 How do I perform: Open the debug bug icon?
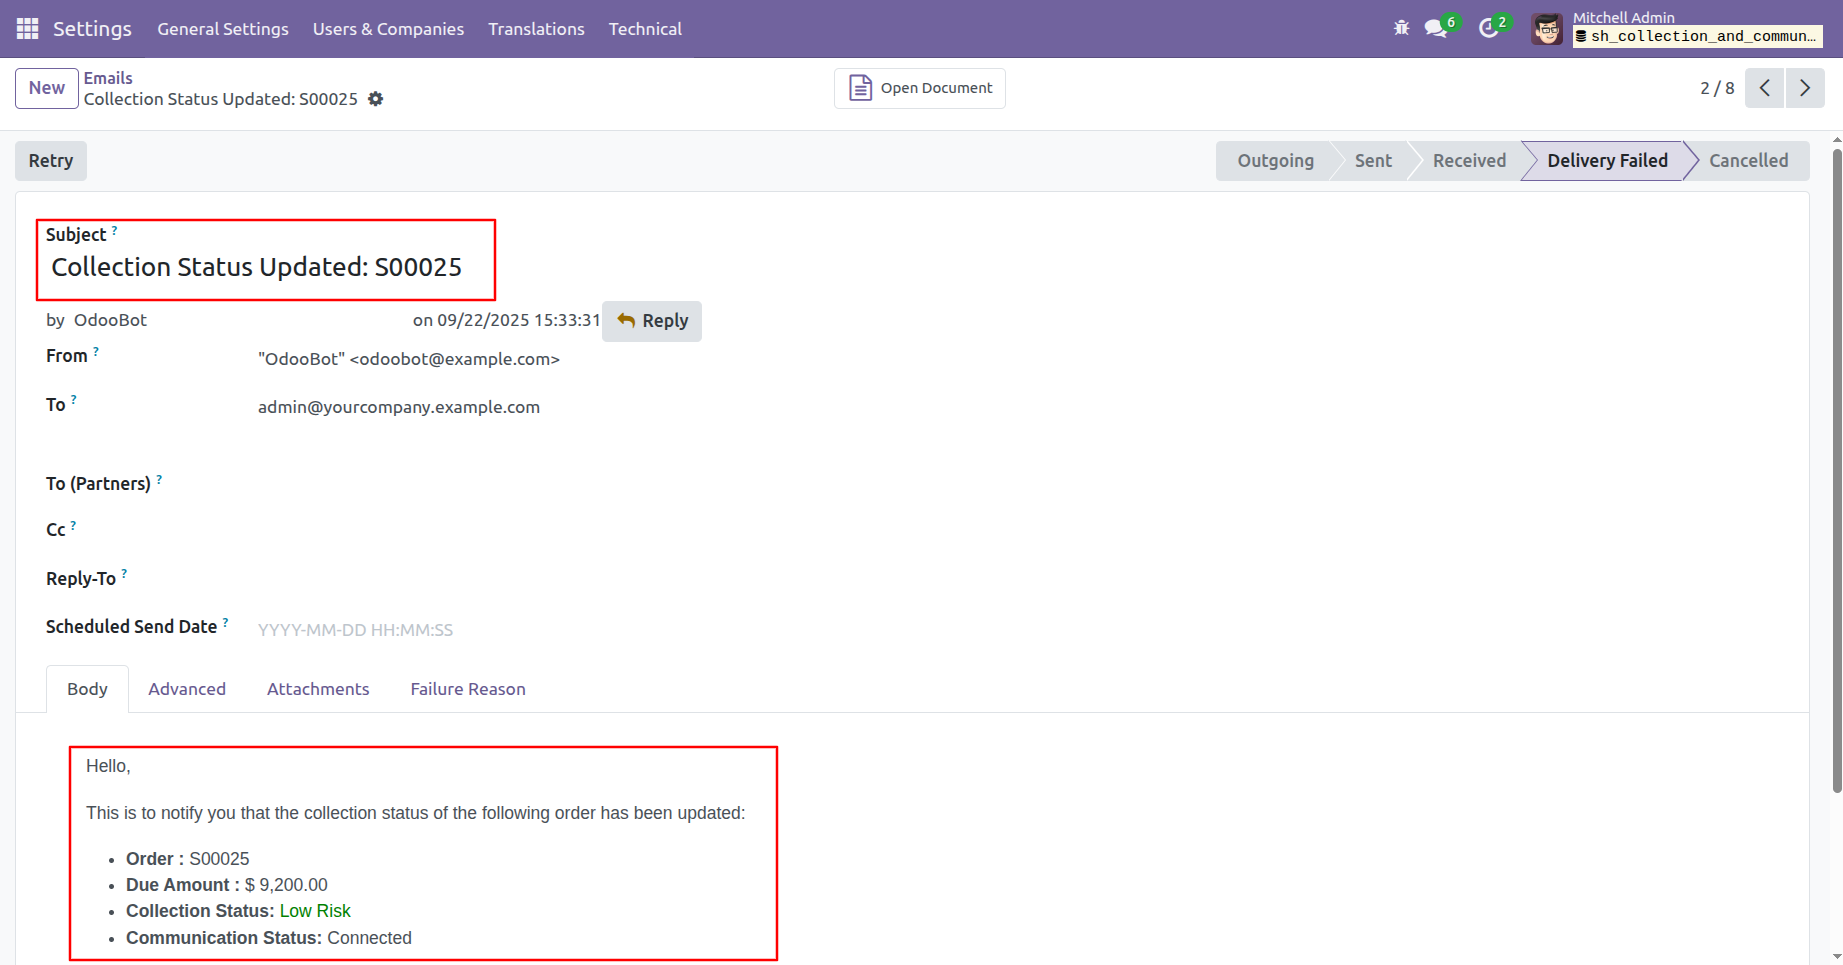coord(1401,28)
